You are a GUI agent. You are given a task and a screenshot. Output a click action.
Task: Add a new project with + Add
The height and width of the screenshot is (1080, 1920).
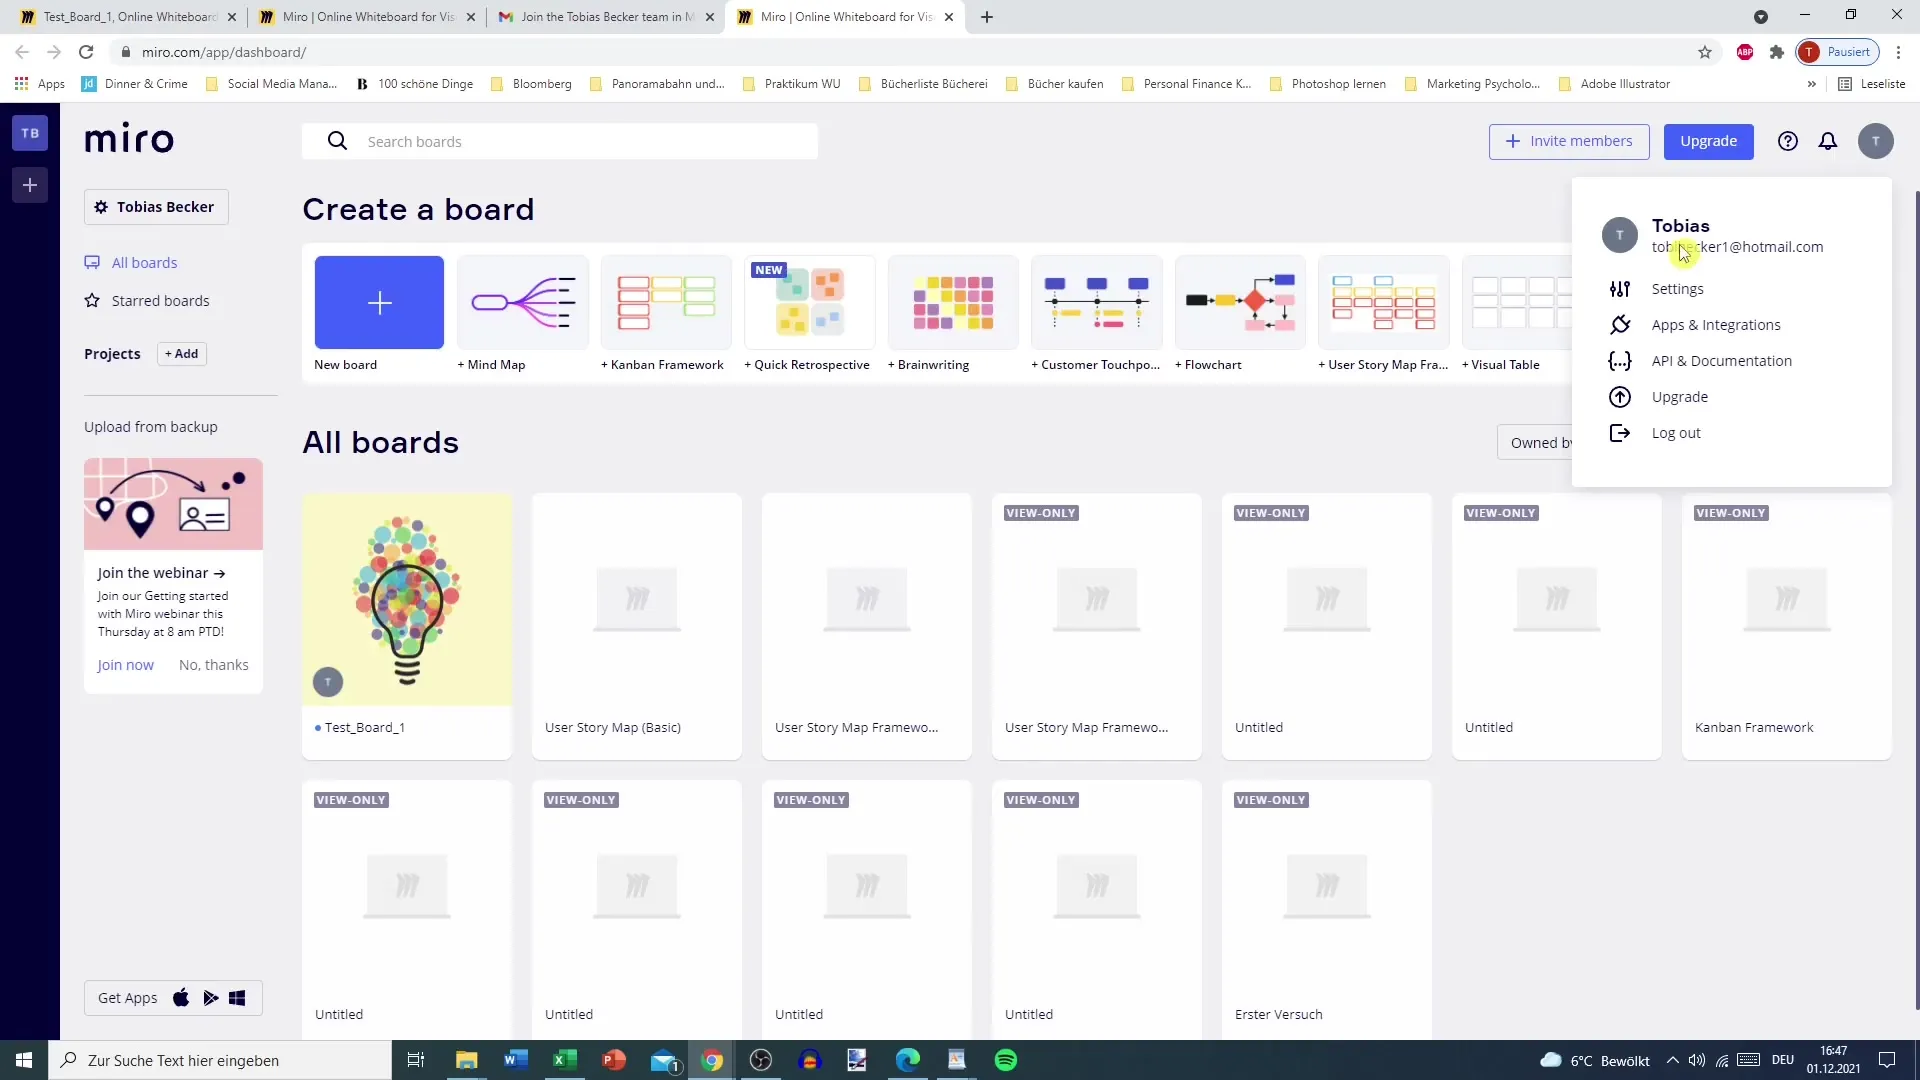pyautogui.click(x=182, y=354)
